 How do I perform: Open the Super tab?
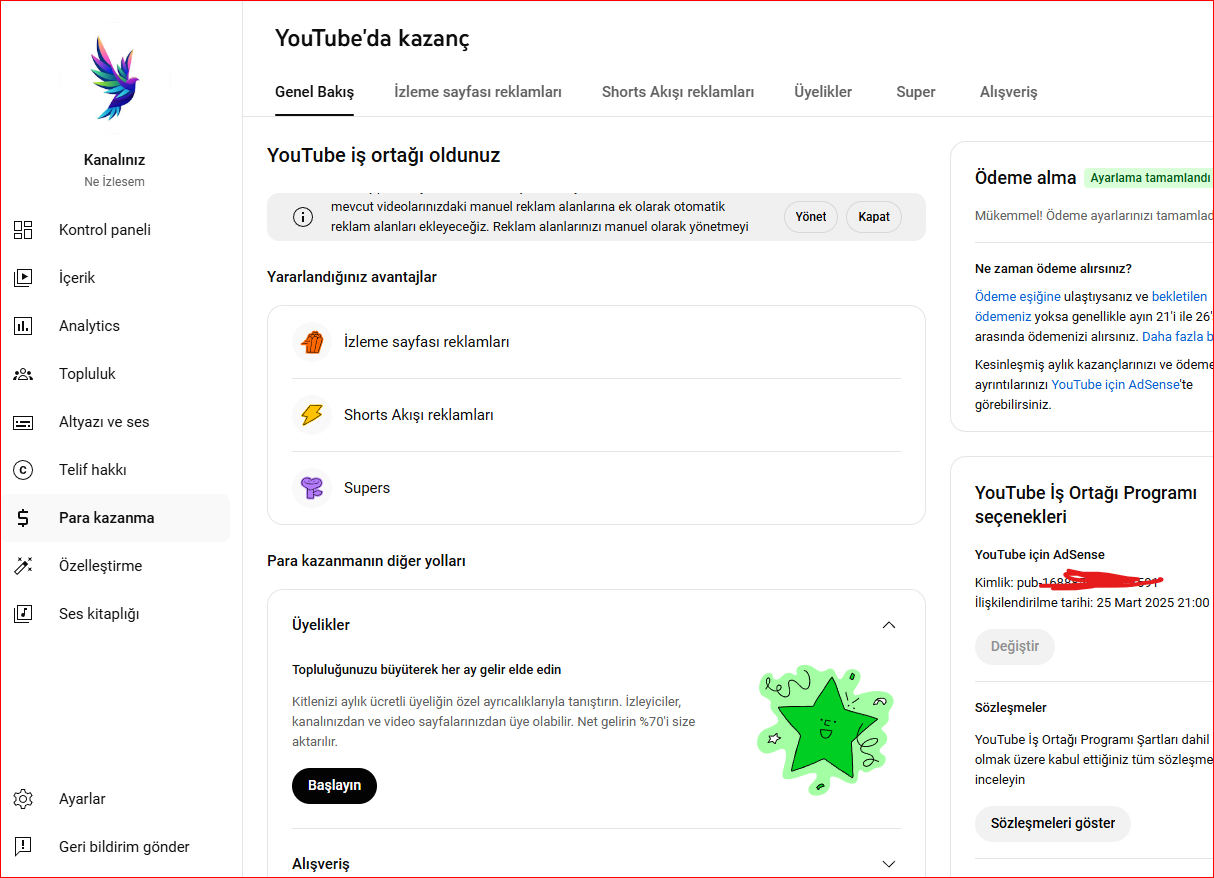coord(916,92)
